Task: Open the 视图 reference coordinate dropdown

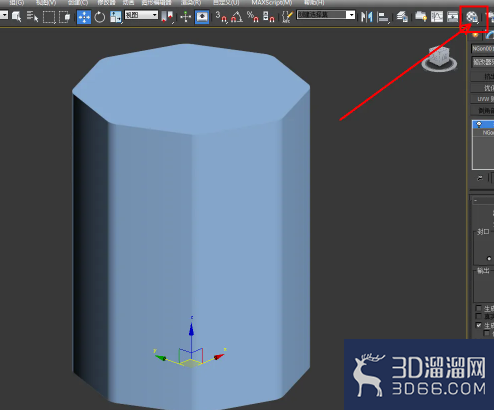Action: 141,15
